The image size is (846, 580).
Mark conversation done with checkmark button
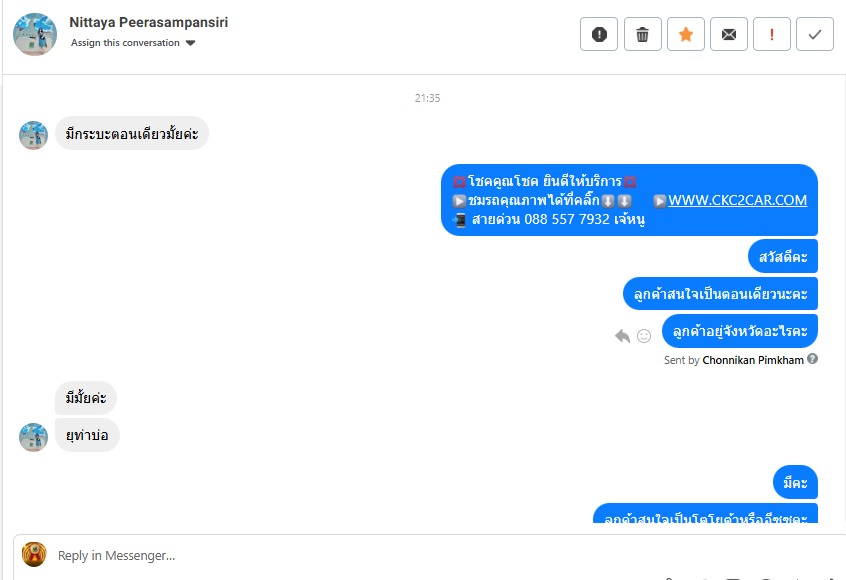pyautogui.click(x=815, y=34)
